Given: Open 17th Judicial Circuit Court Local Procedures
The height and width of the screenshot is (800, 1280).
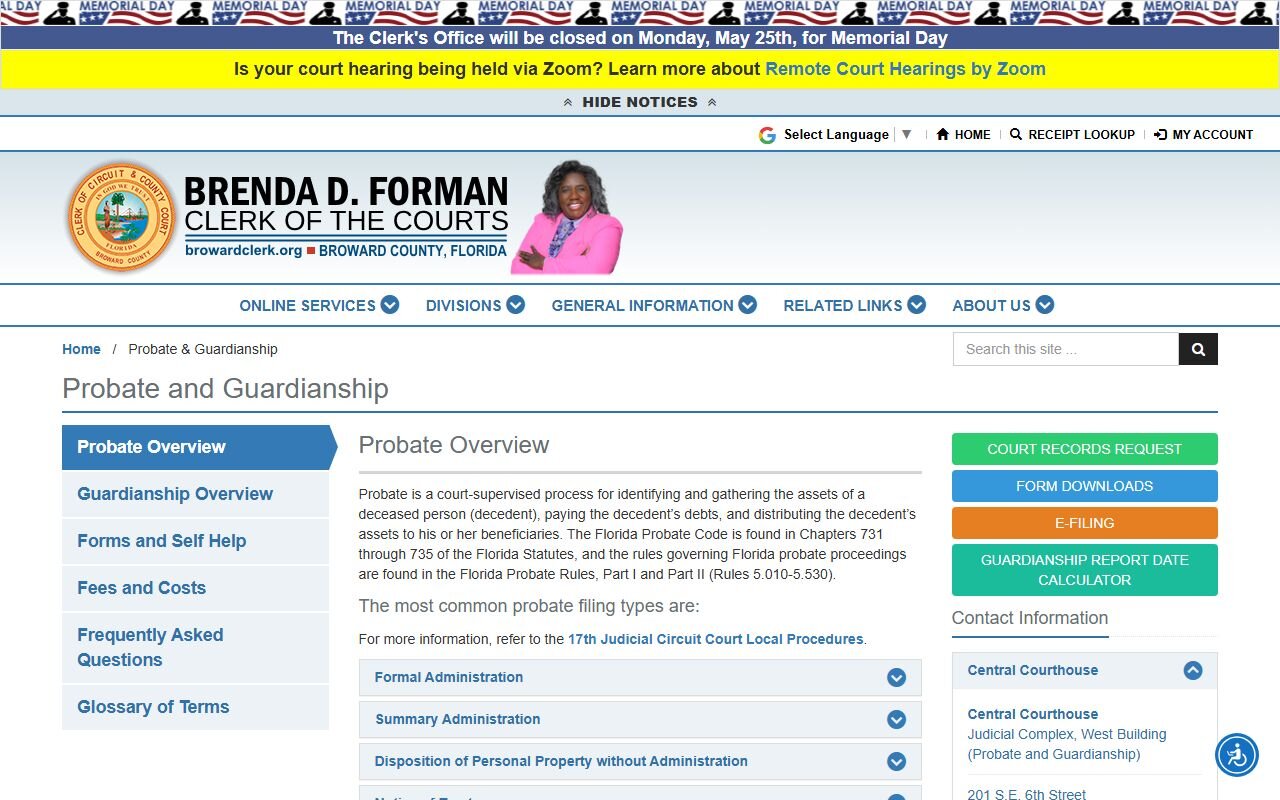Looking at the screenshot, I should click(x=715, y=639).
